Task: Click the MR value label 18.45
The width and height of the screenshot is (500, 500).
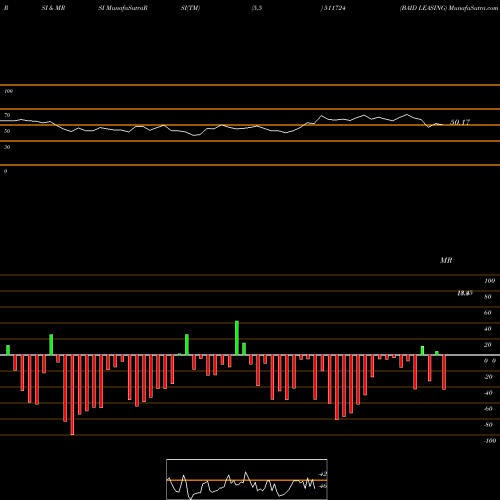Action: [465, 293]
